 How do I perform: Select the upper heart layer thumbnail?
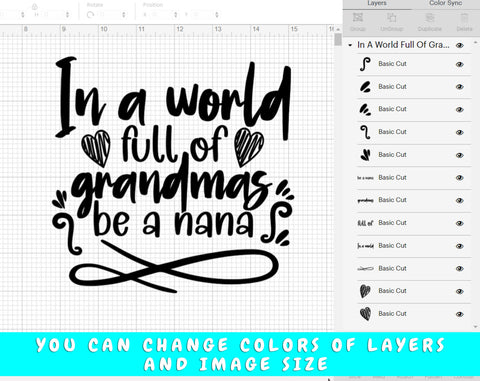365,291
